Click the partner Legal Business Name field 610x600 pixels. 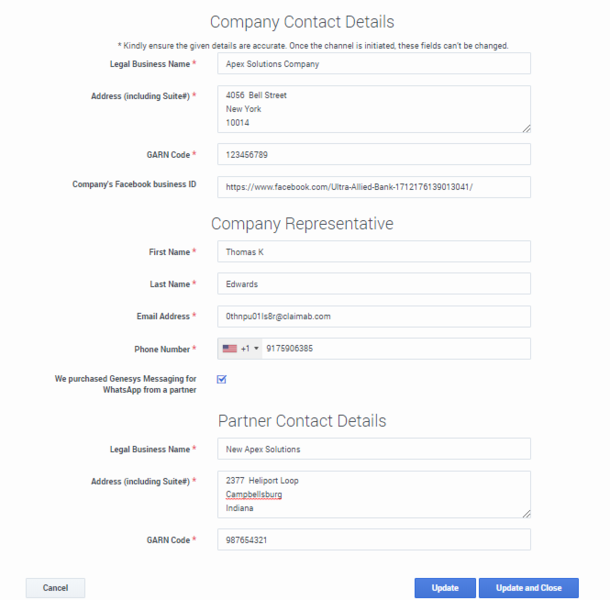[x=374, y=449]
